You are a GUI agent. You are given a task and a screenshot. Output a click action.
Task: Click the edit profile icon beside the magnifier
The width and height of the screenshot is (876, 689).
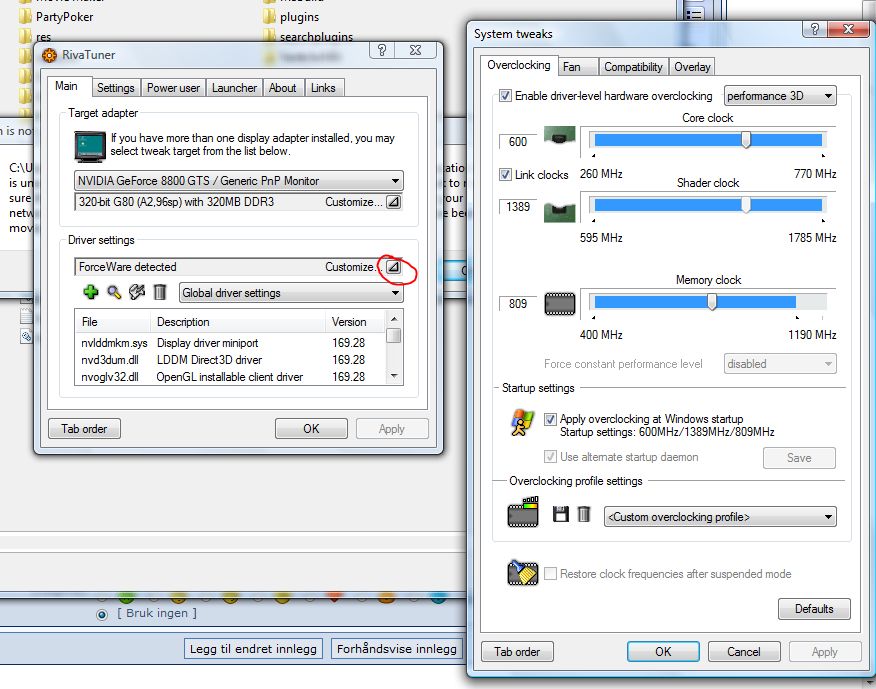[137, 292]
